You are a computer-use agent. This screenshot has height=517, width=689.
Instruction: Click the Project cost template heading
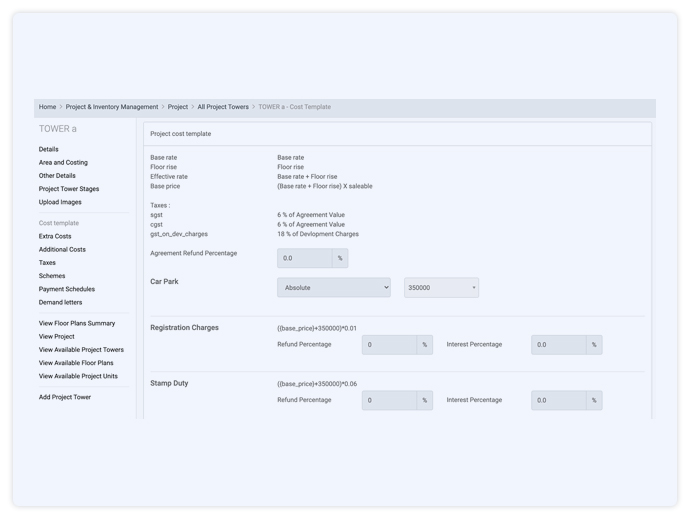(181, 134)
